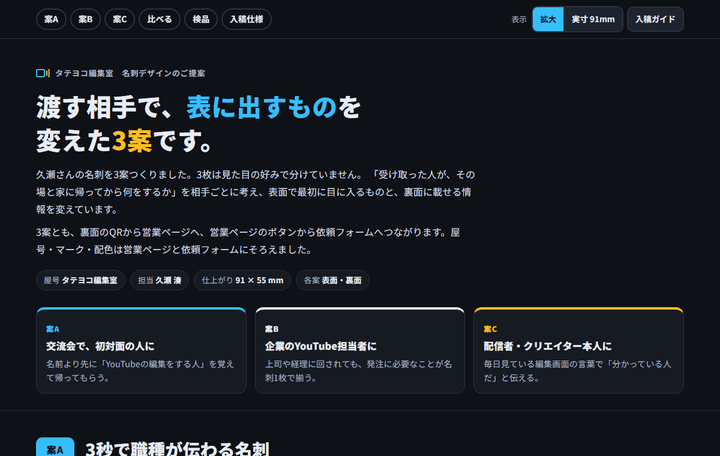Open the 入稿ガイド button

[655, 19]
